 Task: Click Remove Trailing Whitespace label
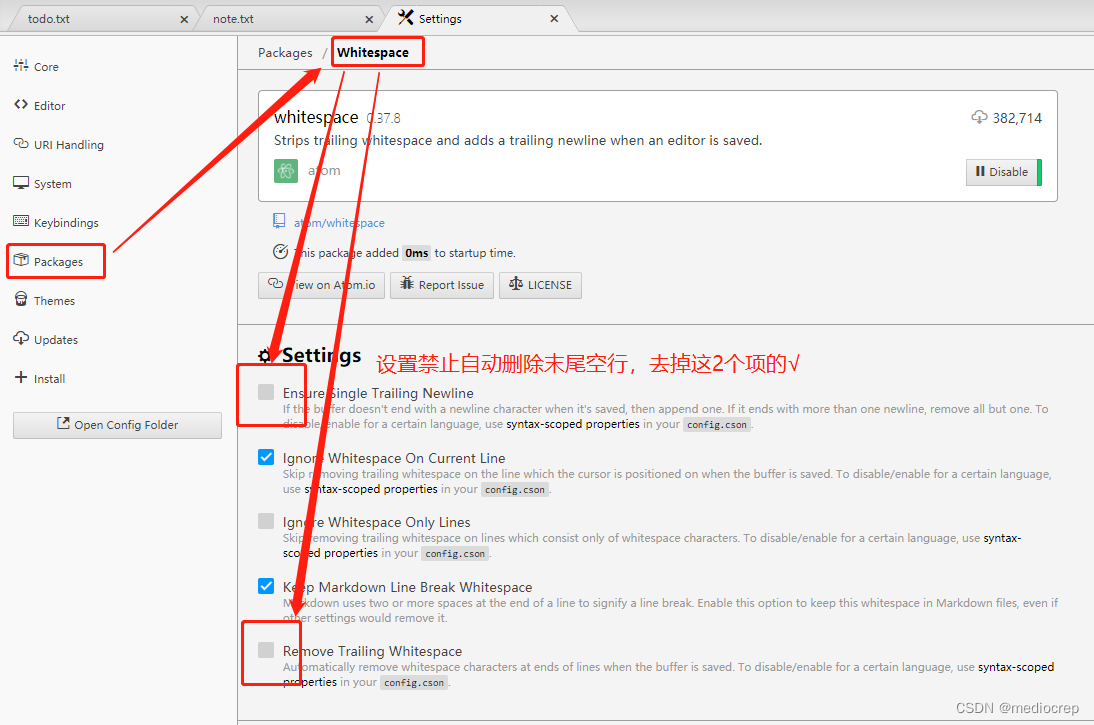373,652
